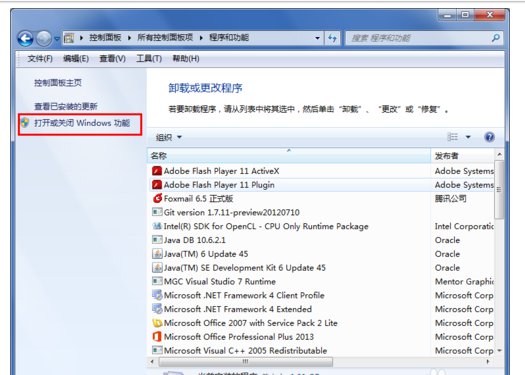
Task: Expand the breadcrumb arrow after 控制面板
Action: click(129, 38)
